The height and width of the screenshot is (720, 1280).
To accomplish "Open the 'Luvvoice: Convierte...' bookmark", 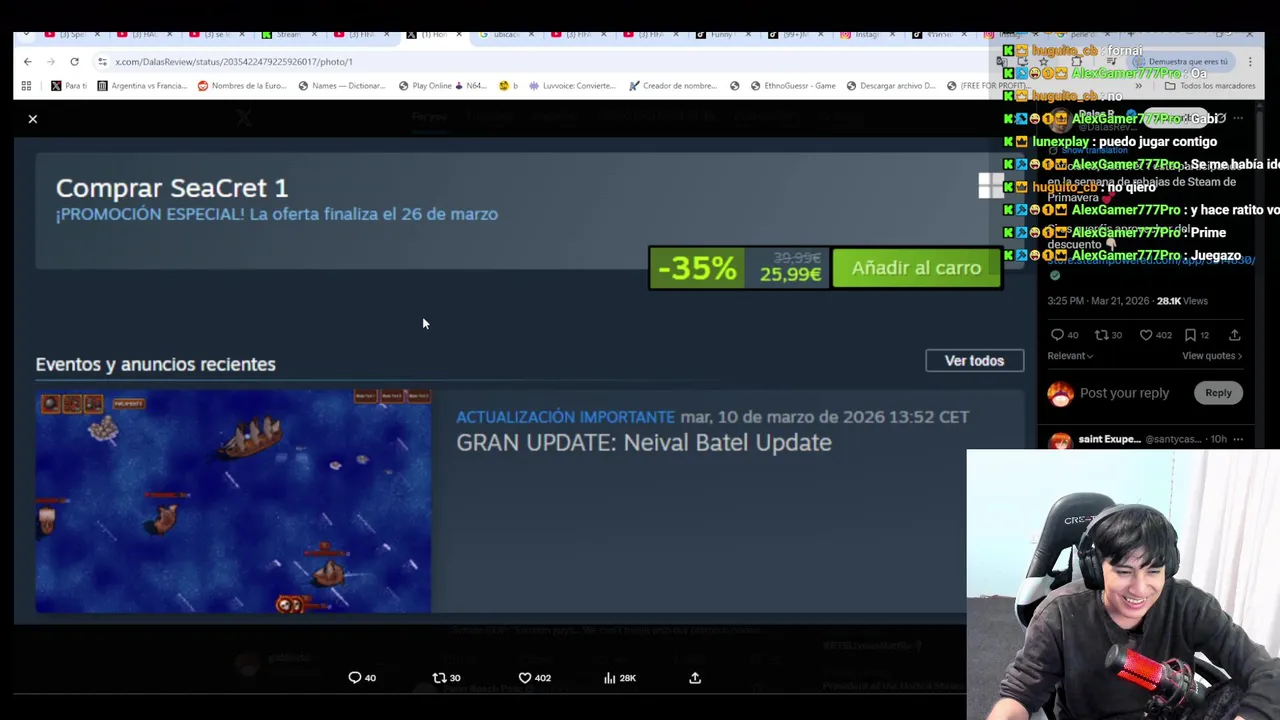I will [x=571, y=86].
